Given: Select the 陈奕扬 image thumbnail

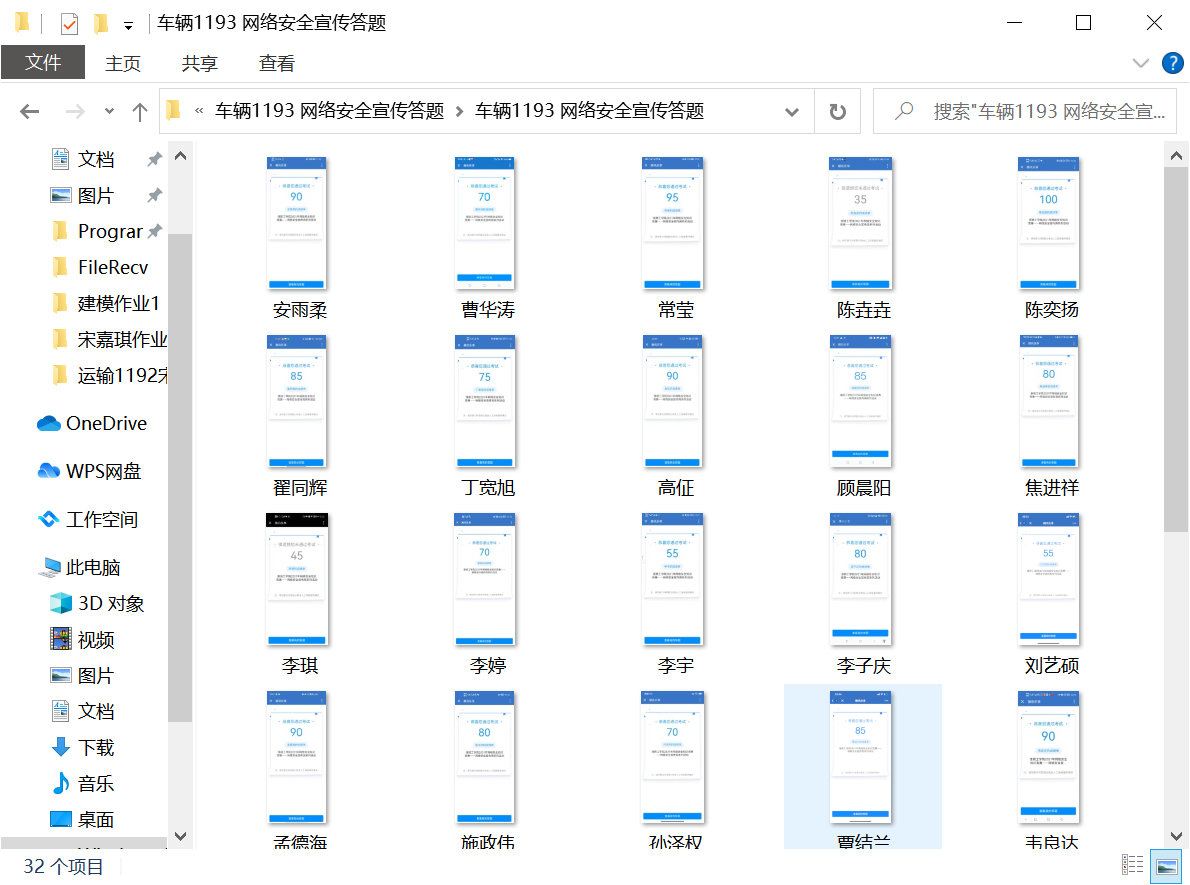Looking at the screenshot, I should click(1048, 225).
